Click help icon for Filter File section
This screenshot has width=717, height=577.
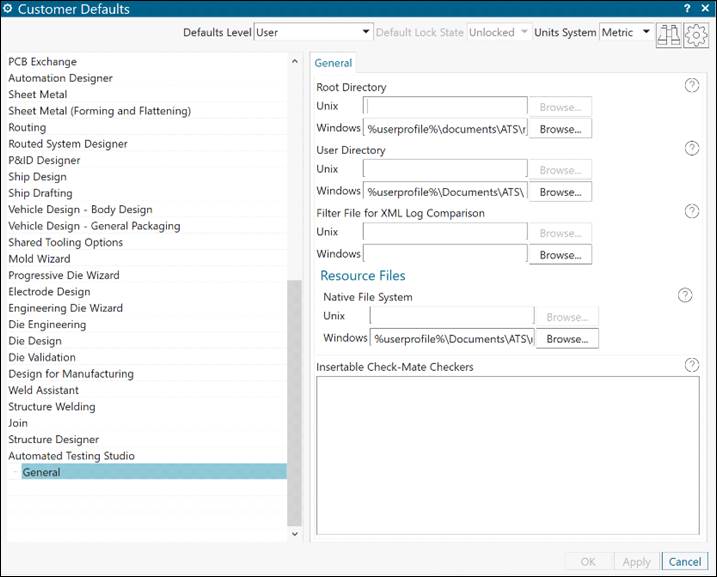pyautogui.click(x=691, y=211)
